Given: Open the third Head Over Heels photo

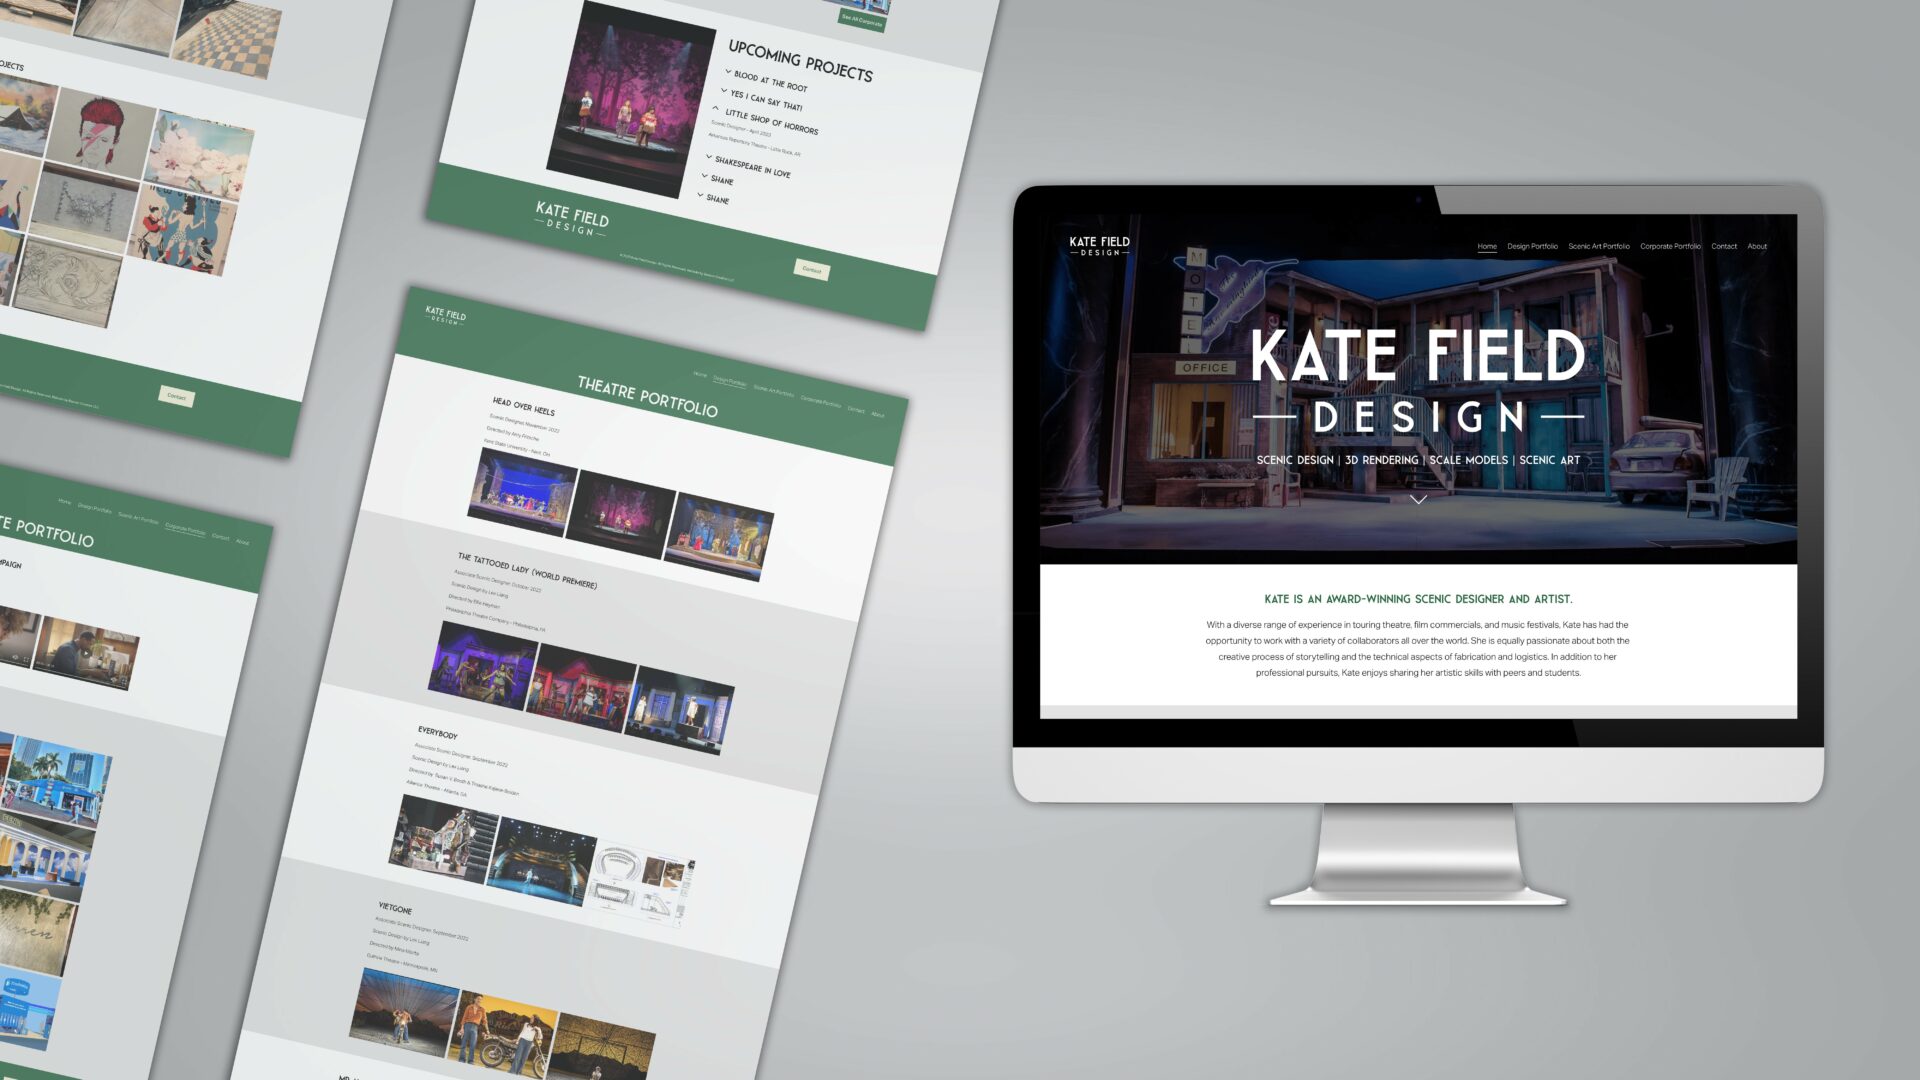Looking at the screenshot, I should click(x=718, y=536).
